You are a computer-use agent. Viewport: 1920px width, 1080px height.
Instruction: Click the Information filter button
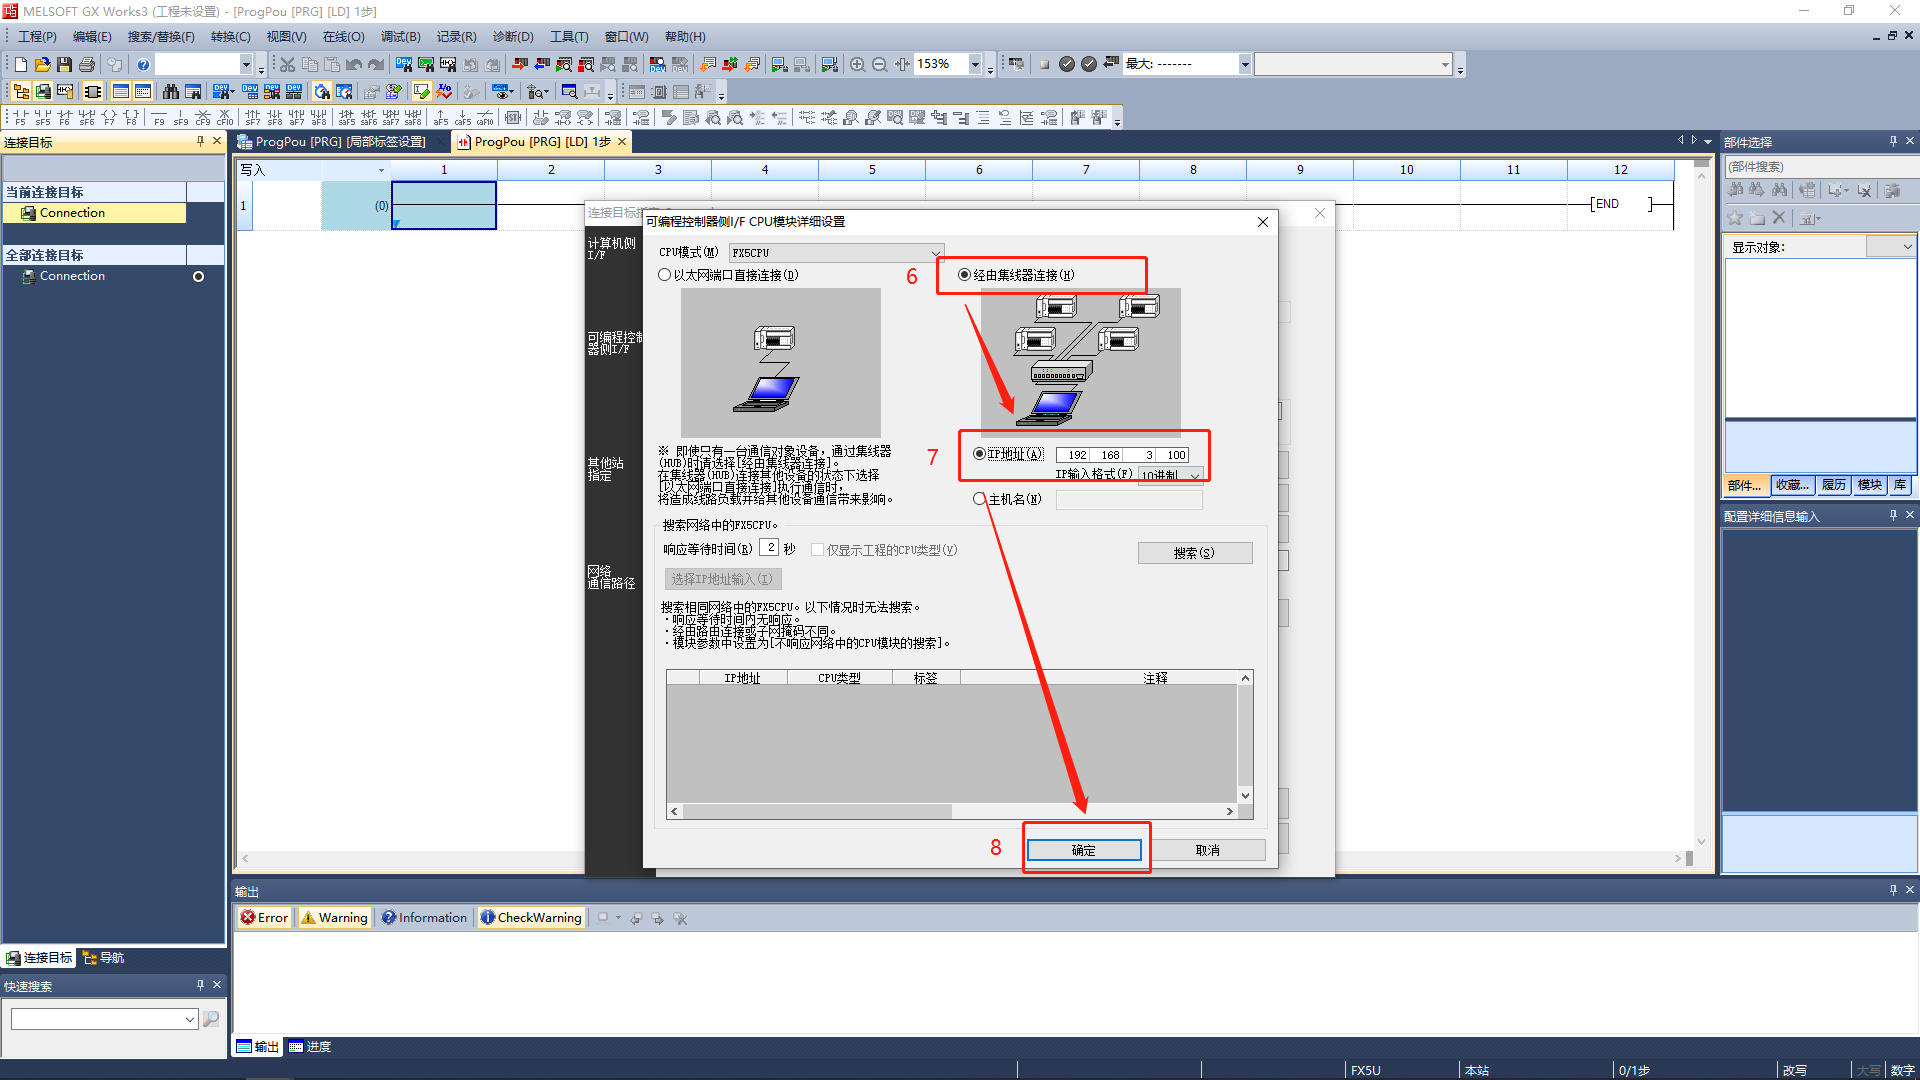tap(424, 918)
